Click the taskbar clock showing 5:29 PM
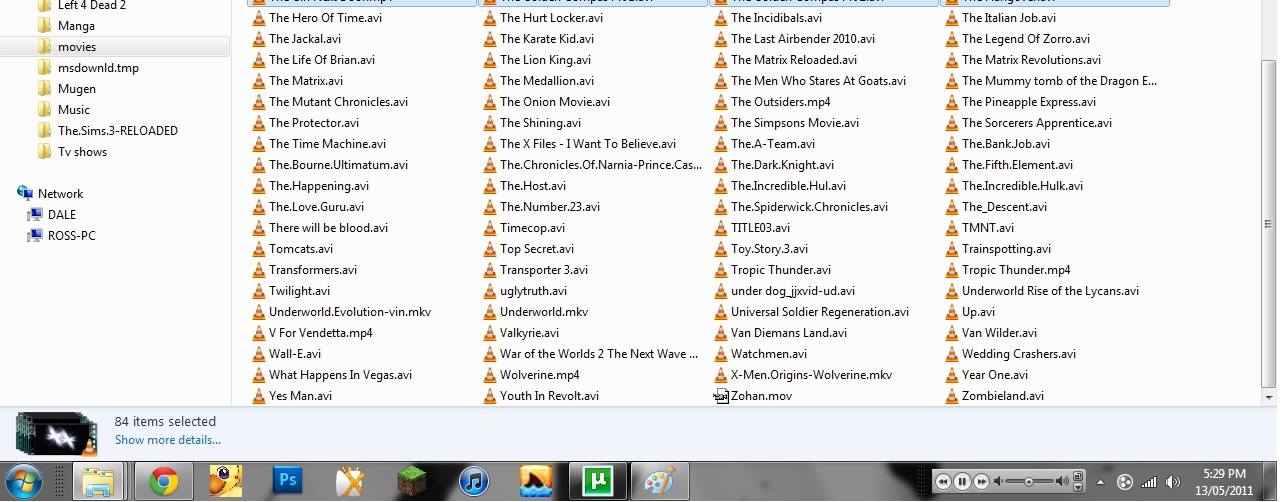The image size is (1280, 502). [1224, 481]
